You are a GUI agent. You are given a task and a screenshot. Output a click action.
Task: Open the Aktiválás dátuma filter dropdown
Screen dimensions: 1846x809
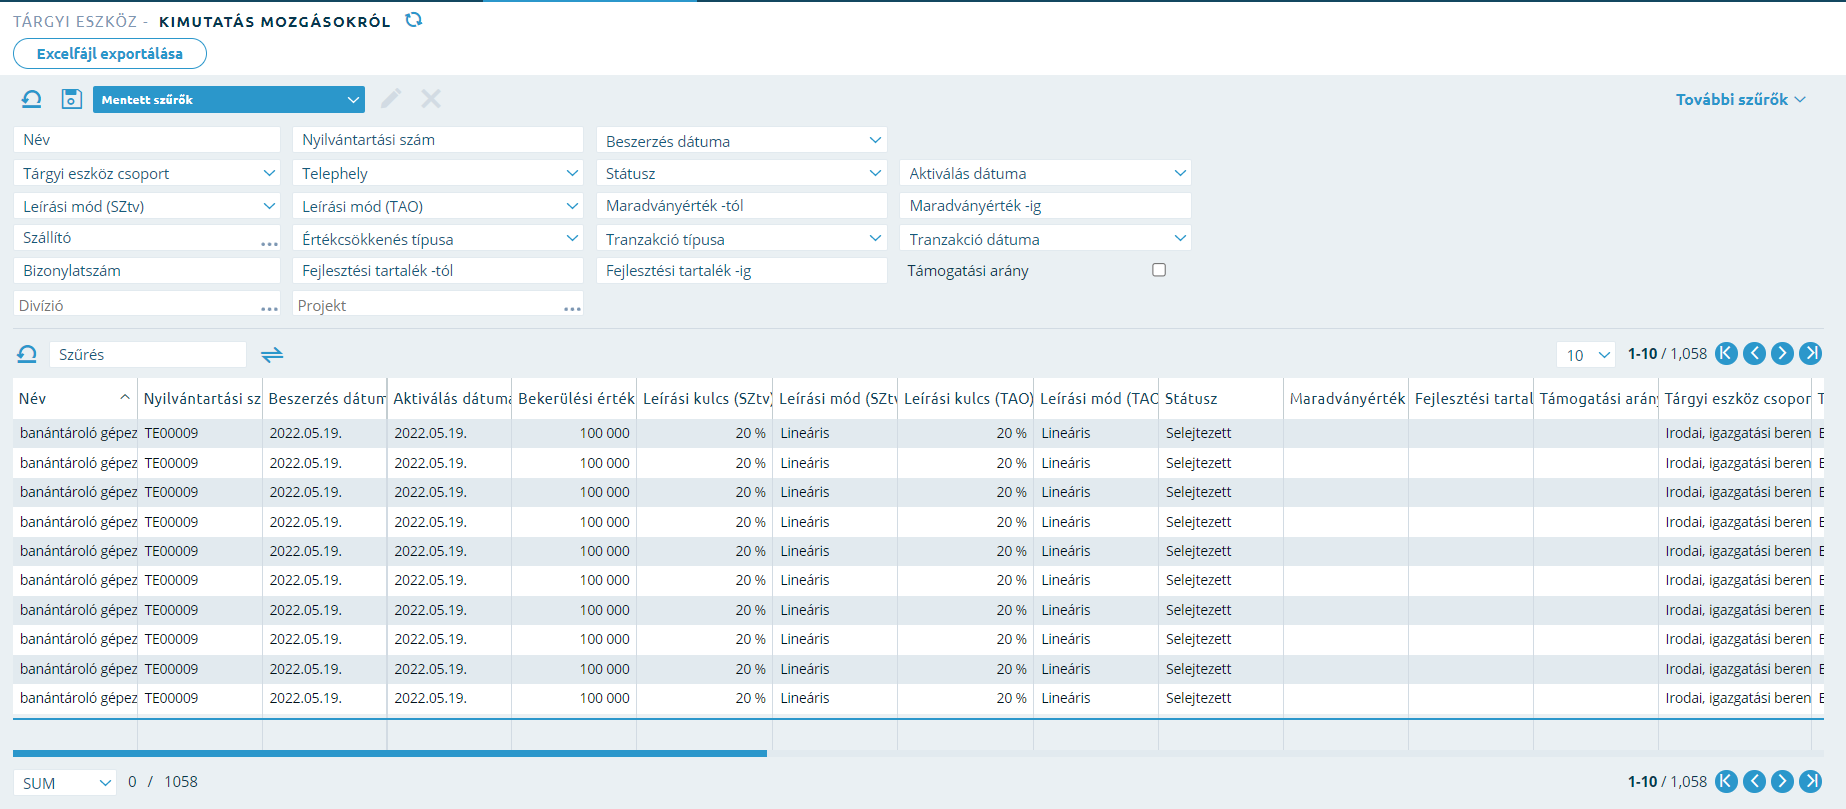coord(1045,173)
